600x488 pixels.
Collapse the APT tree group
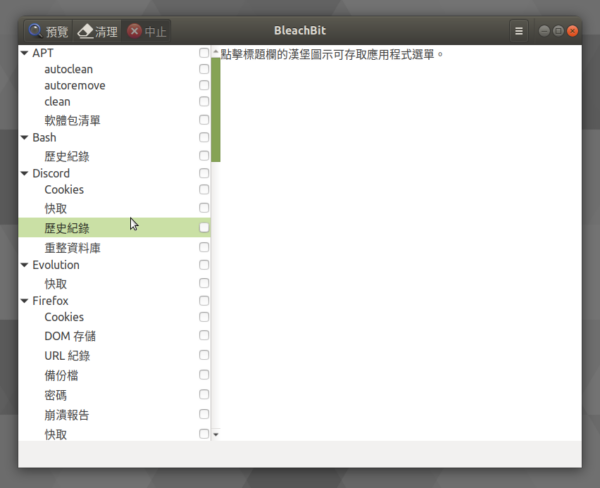coord(24,53)
